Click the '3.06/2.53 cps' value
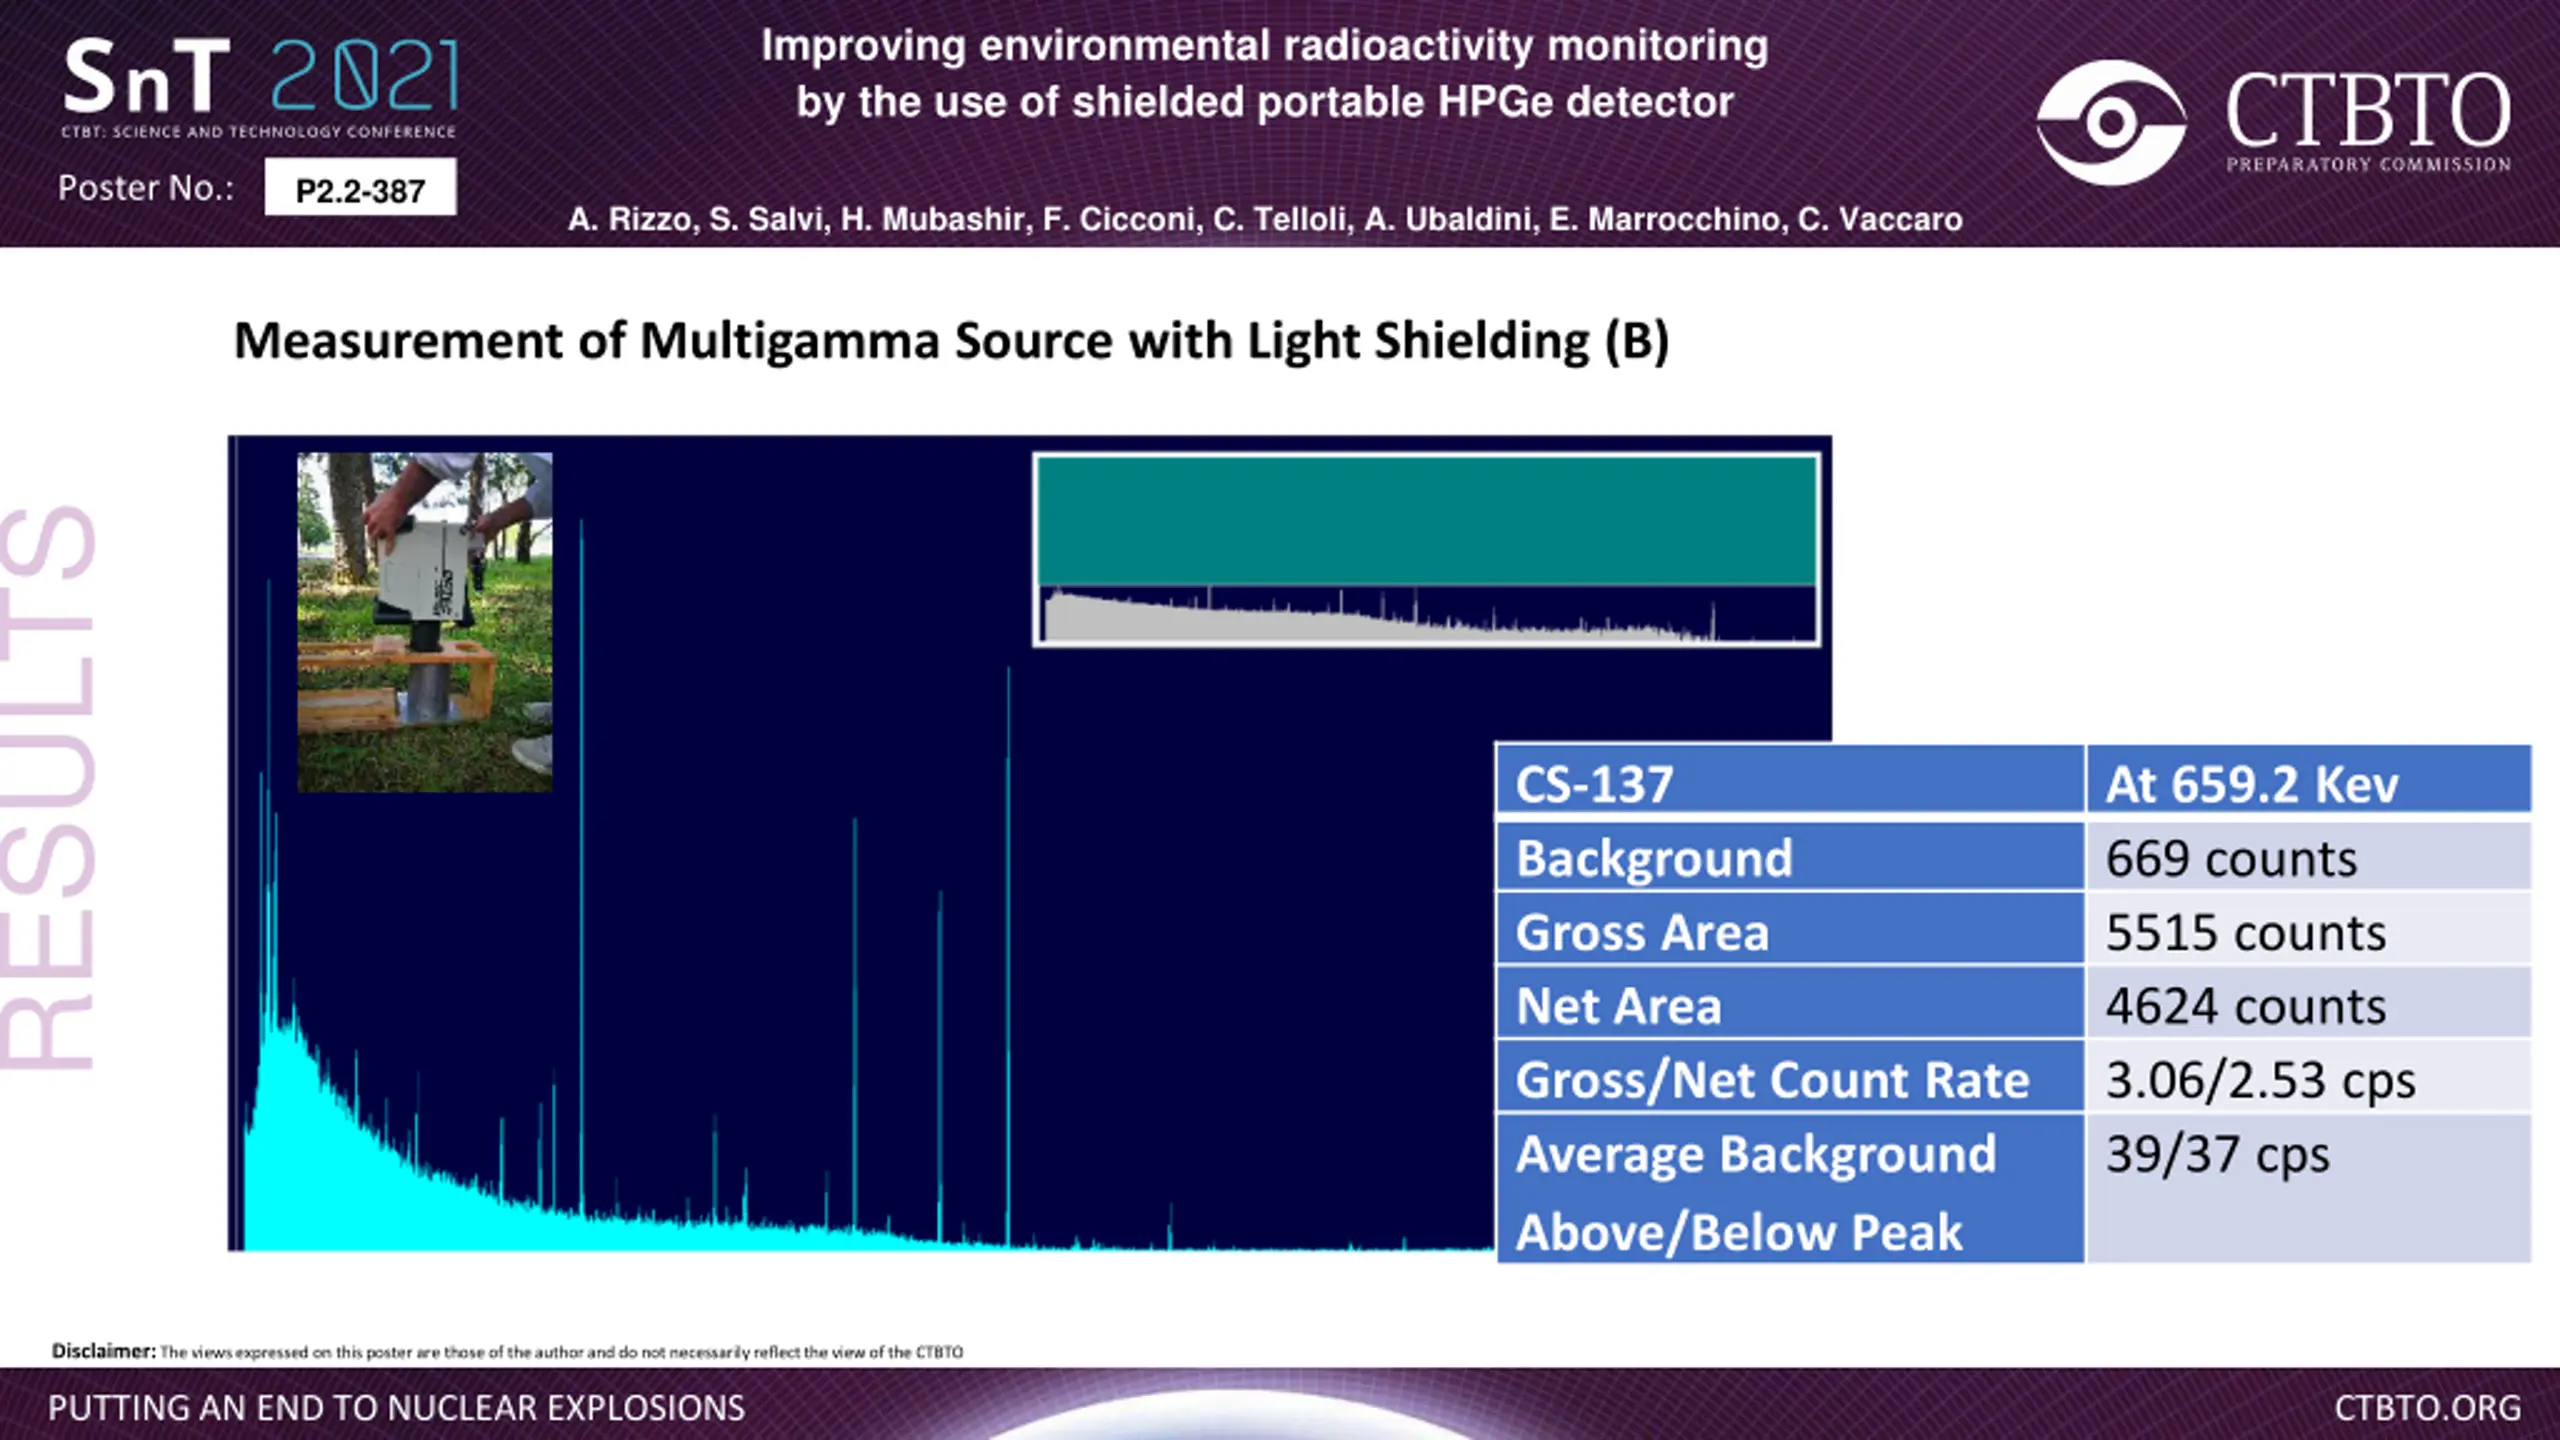The height and width of the screenshot is (1440, 2560). point(2309,1078)
